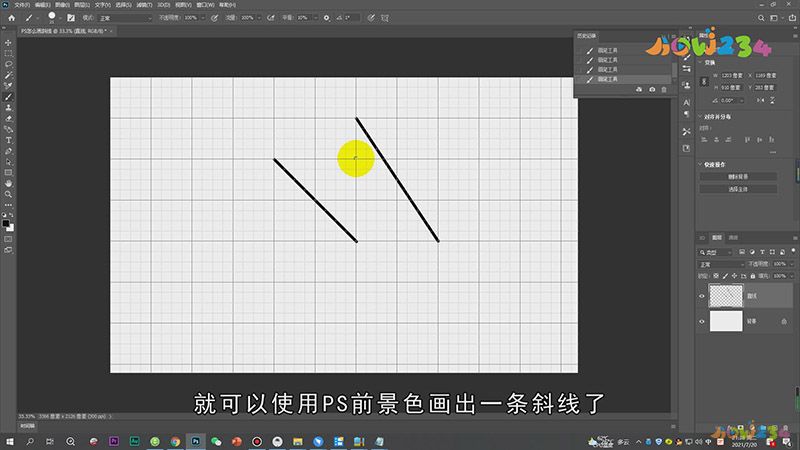Open layer opacity dropdown arrow
Viewport: 800px width, 450px height.
(x=792, y=264)
